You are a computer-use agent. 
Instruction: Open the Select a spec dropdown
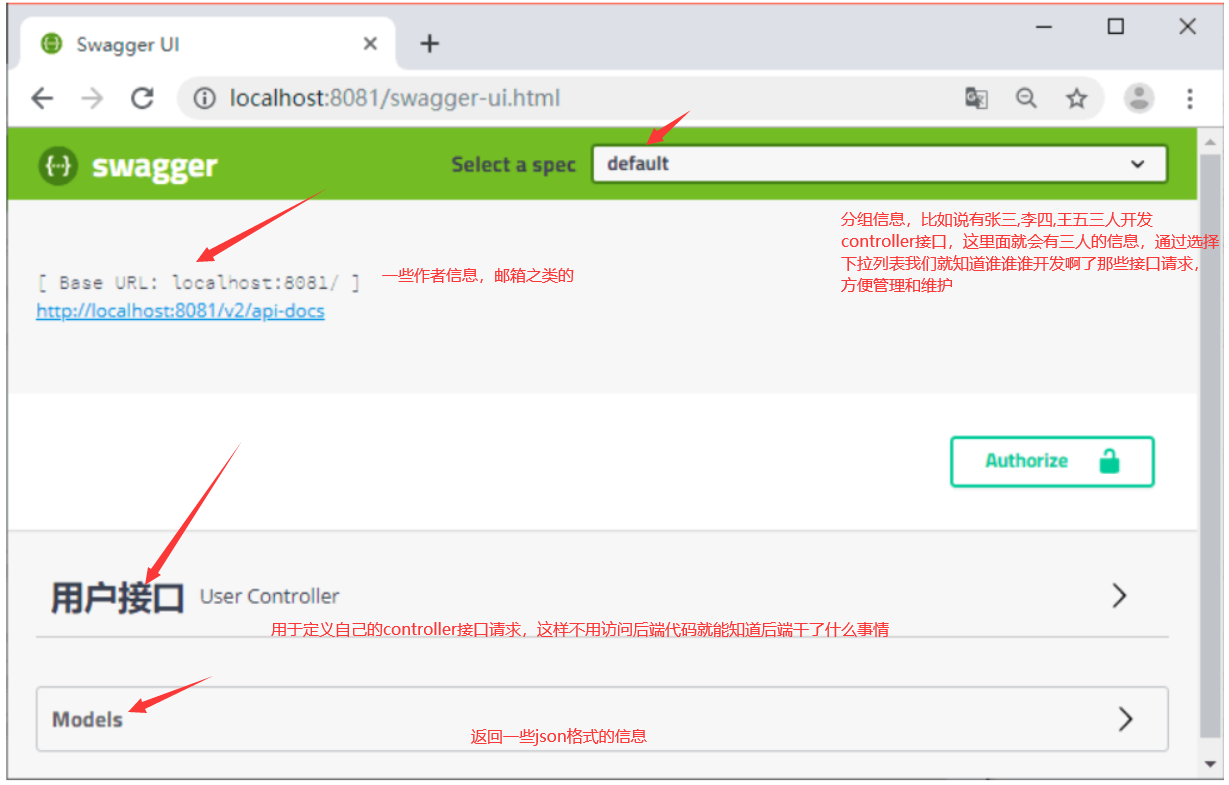(x=879, y=164)
